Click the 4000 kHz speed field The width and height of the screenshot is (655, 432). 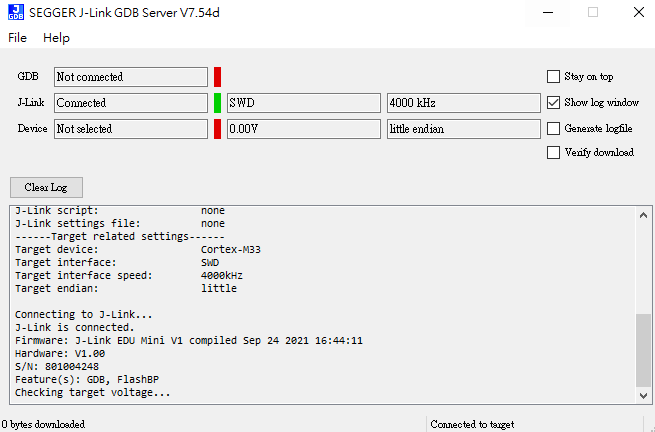coord(464,103)
